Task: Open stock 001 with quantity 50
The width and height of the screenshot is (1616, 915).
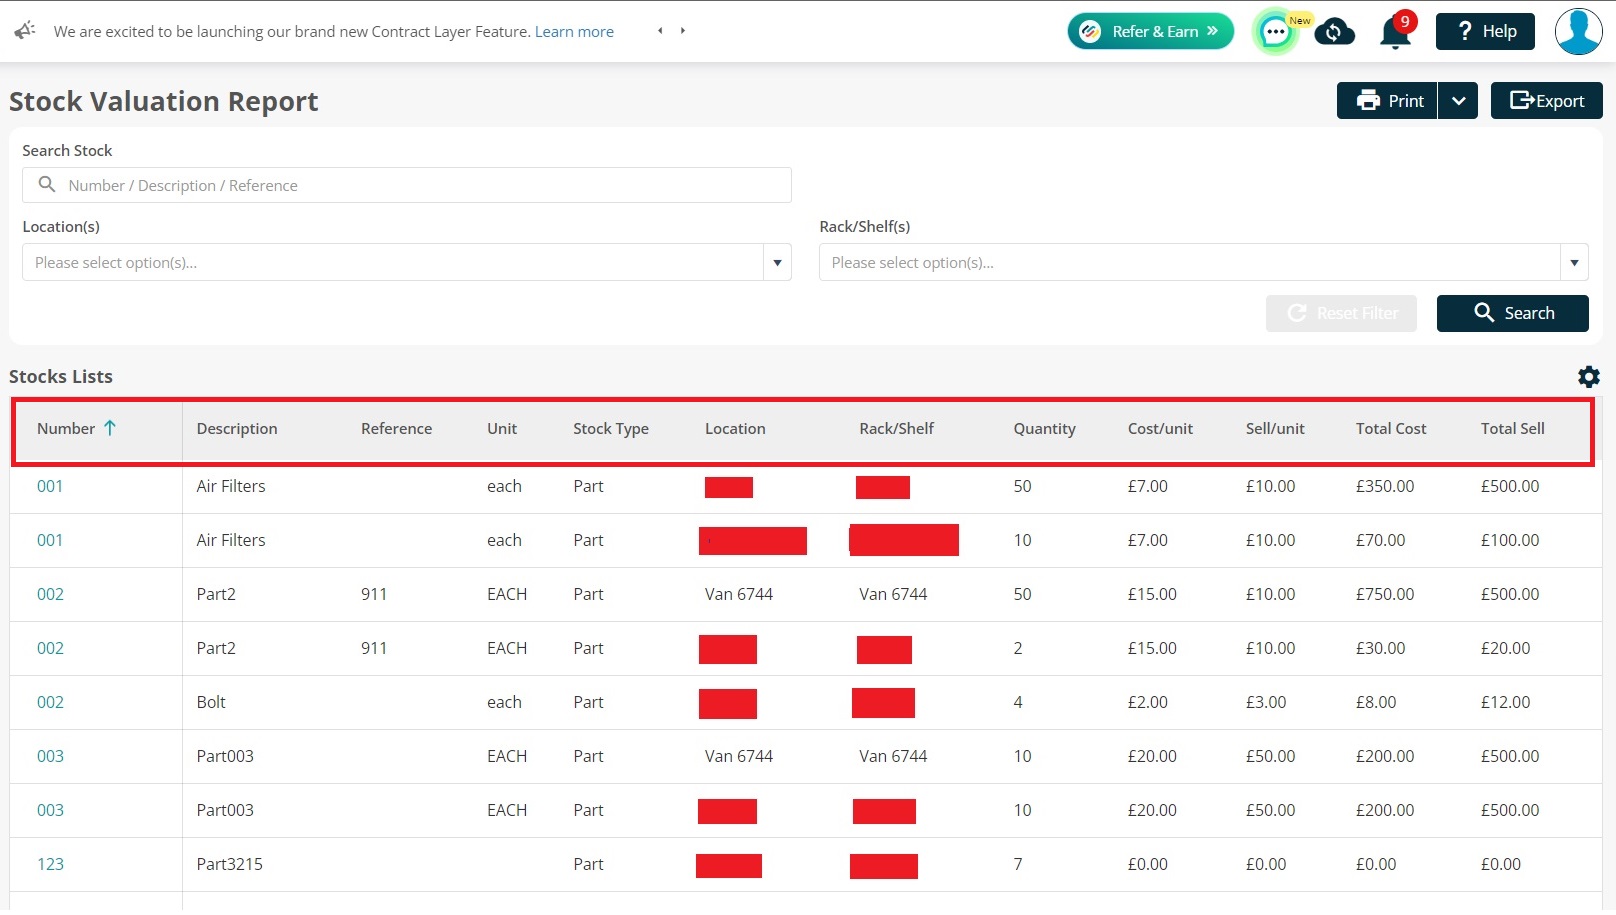Action: point(50,486)
